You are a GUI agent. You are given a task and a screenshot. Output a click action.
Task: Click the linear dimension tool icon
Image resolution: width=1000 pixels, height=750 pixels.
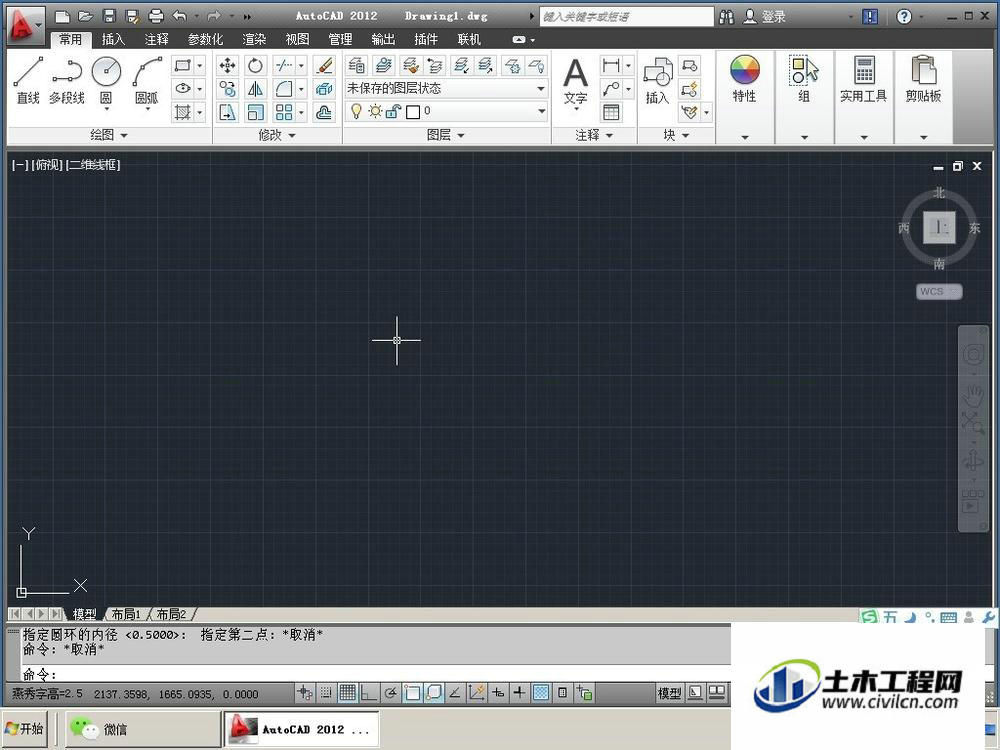tap(611, 65)
